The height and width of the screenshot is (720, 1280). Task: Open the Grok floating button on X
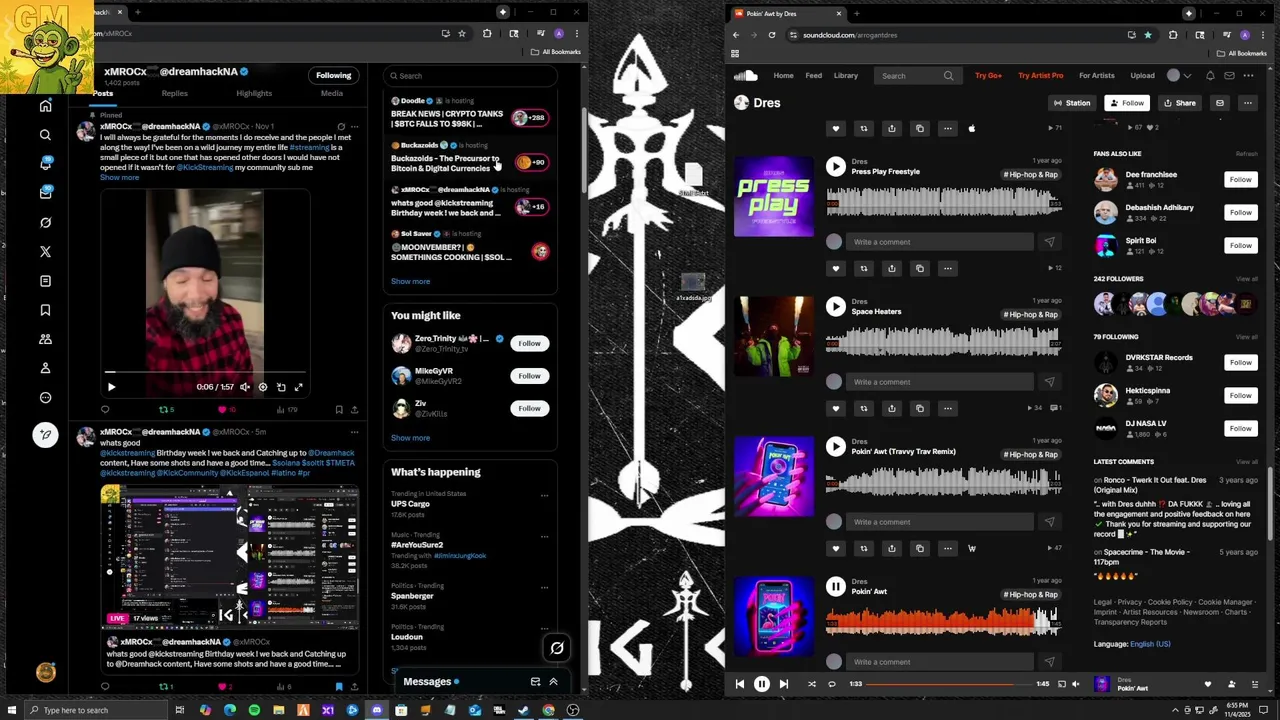point(557,648)
